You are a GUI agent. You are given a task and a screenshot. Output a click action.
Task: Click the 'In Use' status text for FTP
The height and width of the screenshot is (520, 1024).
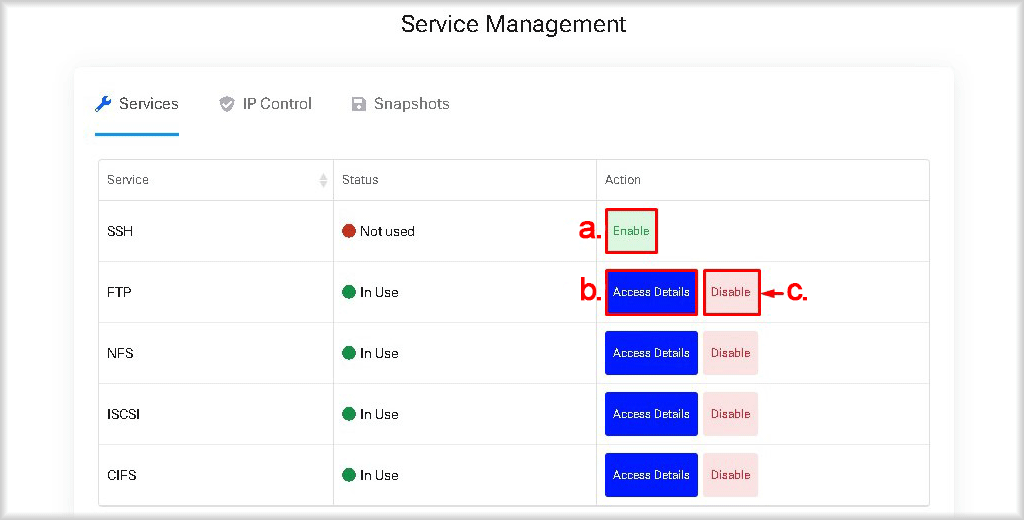(379, 292)
